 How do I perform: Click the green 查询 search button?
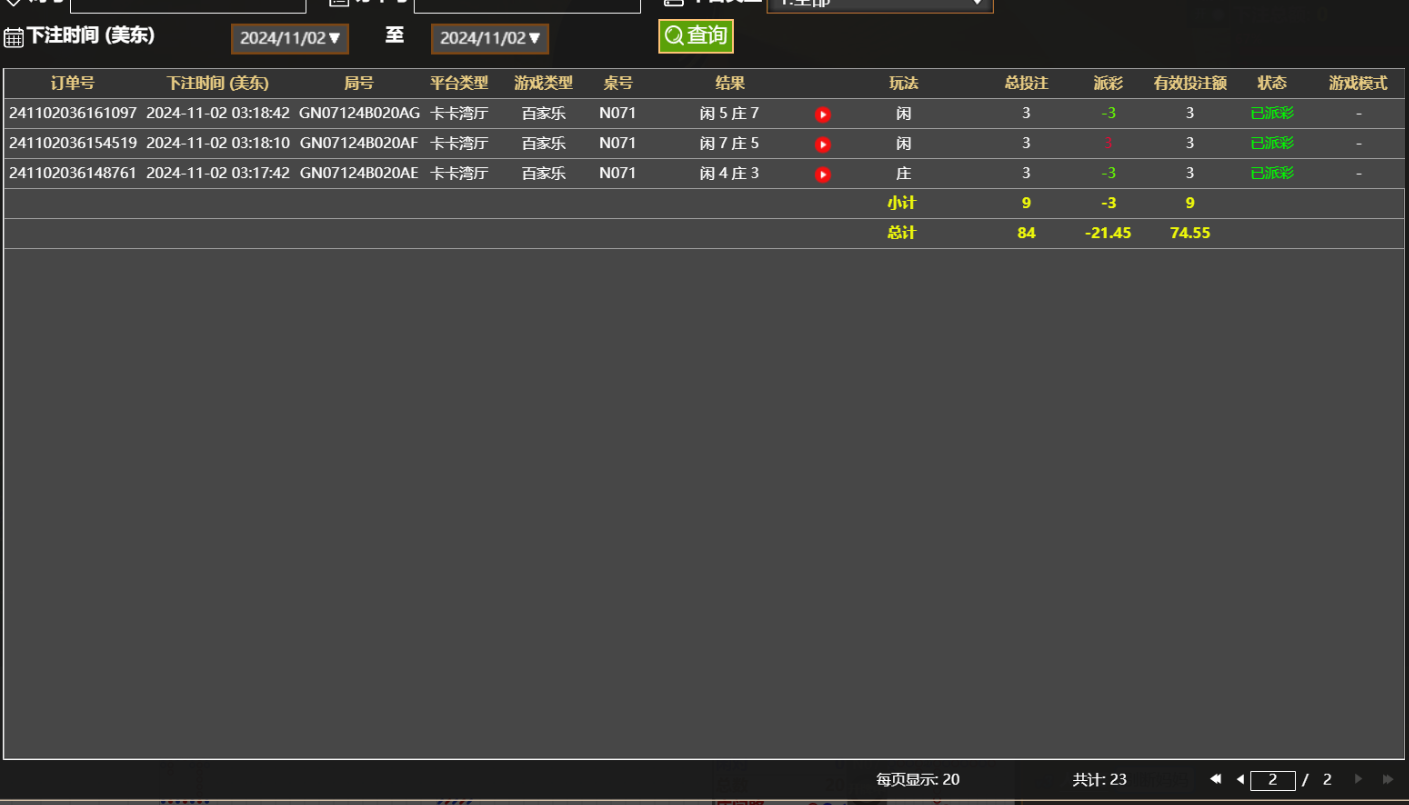(696, 36)
